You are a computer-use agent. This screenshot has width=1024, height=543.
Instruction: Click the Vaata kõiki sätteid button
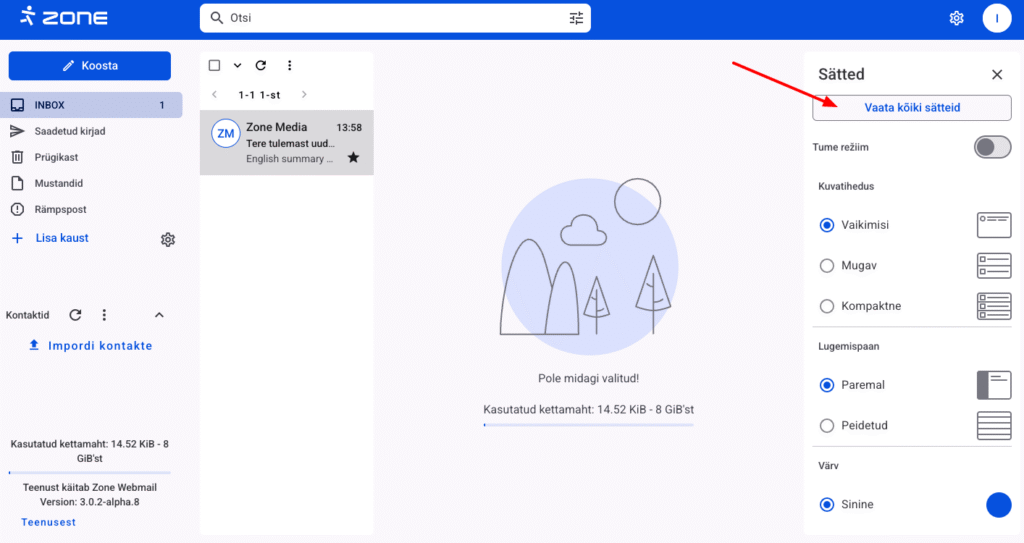tap(912, 107)
